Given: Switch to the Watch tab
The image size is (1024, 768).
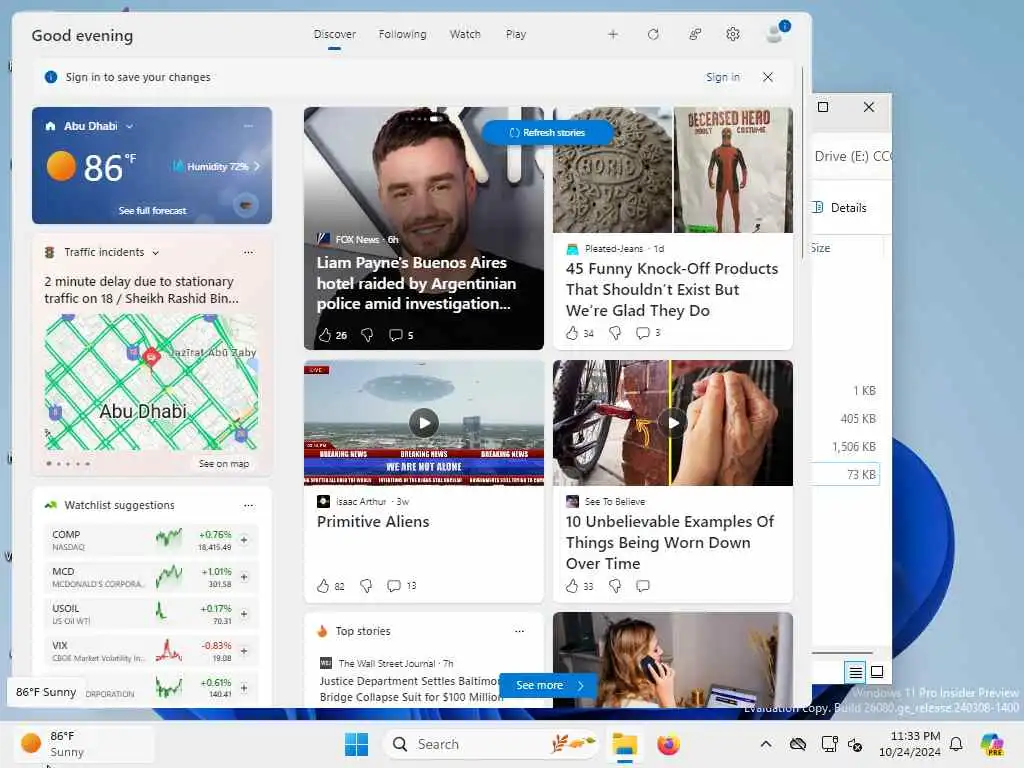Looking at the screenshot, I should pyautogui.click(x=465, y=34).
